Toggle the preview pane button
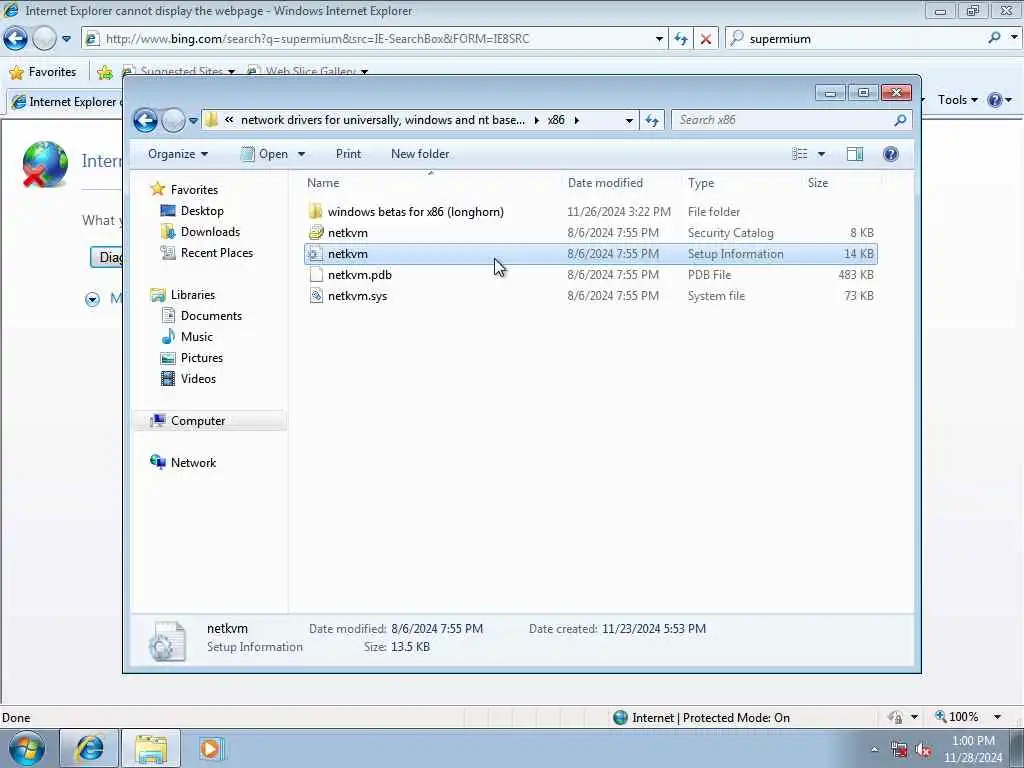This screenshot has width=1024, height=768. [x=855, y=154]
